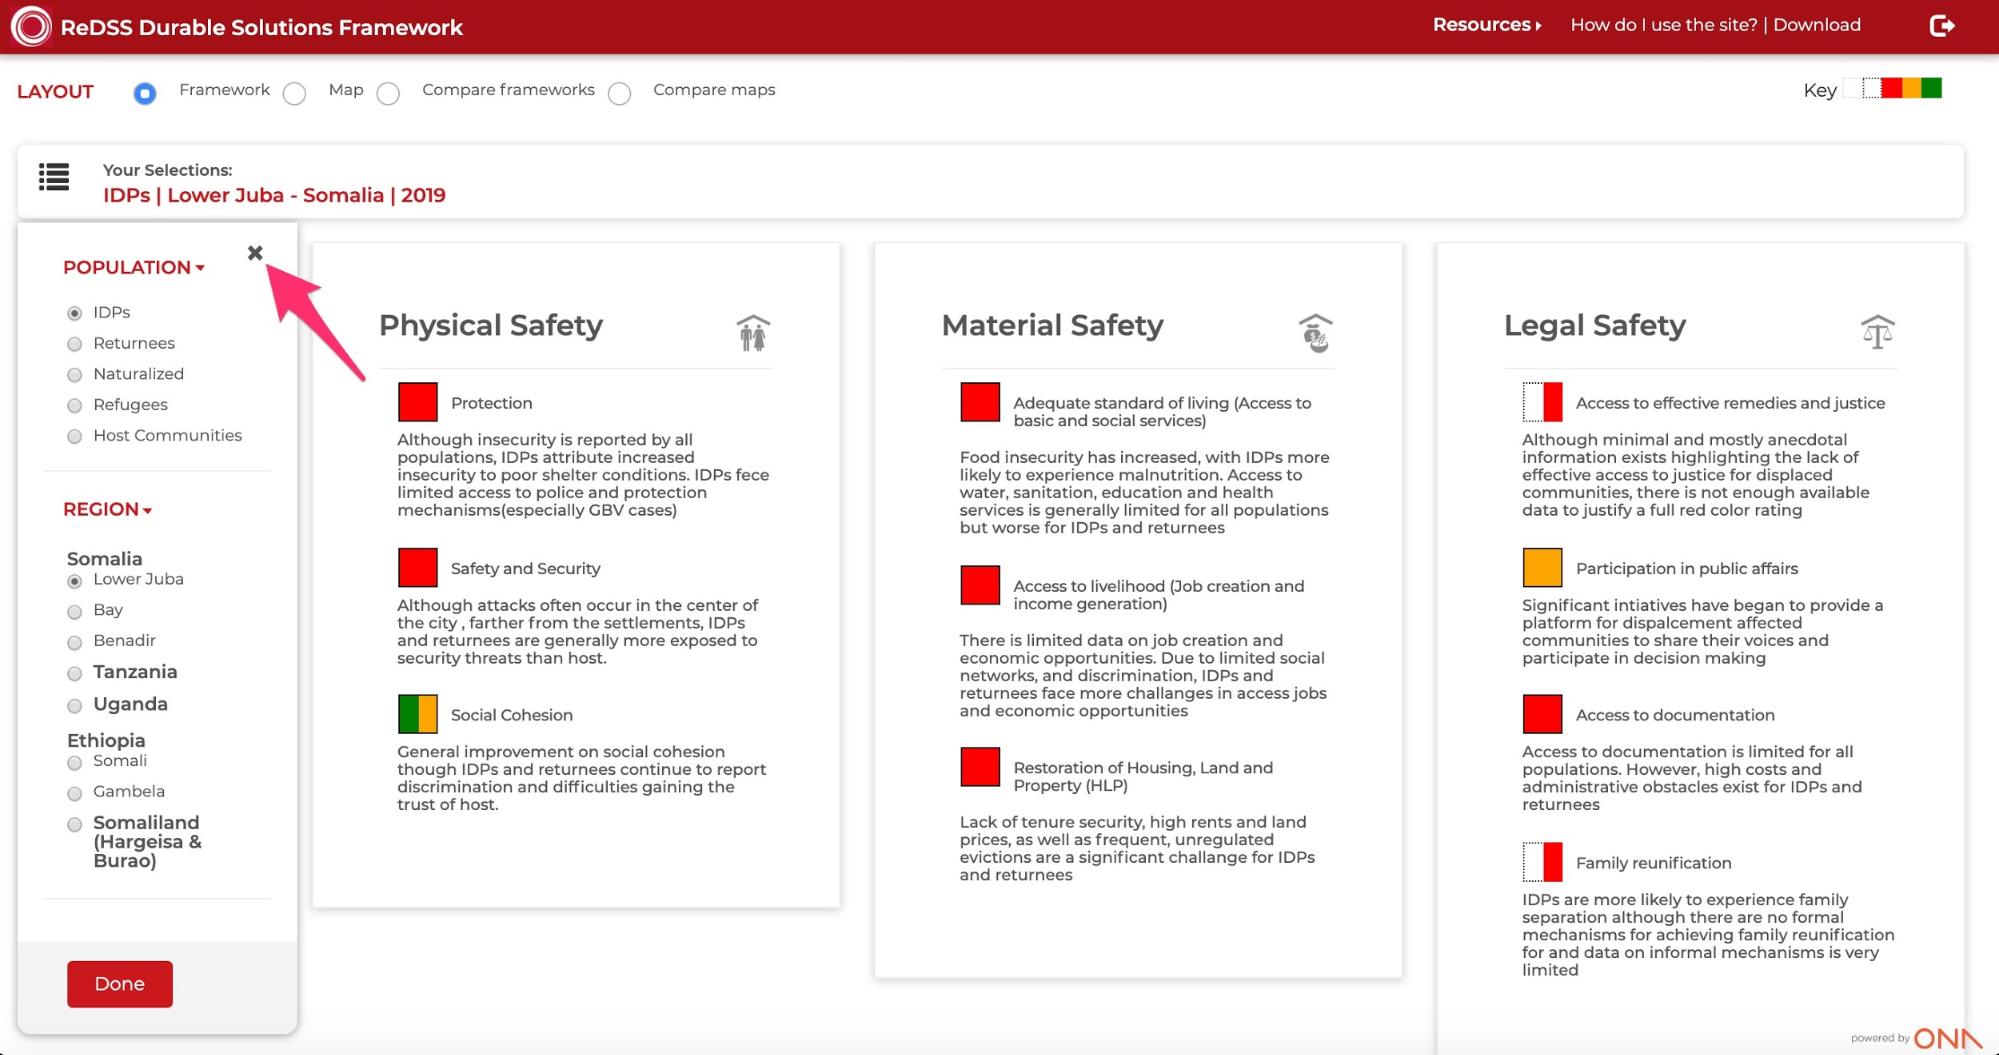Open the Resources dropdown menu
This screenshot has height=1055, width=1999.
1487,25
